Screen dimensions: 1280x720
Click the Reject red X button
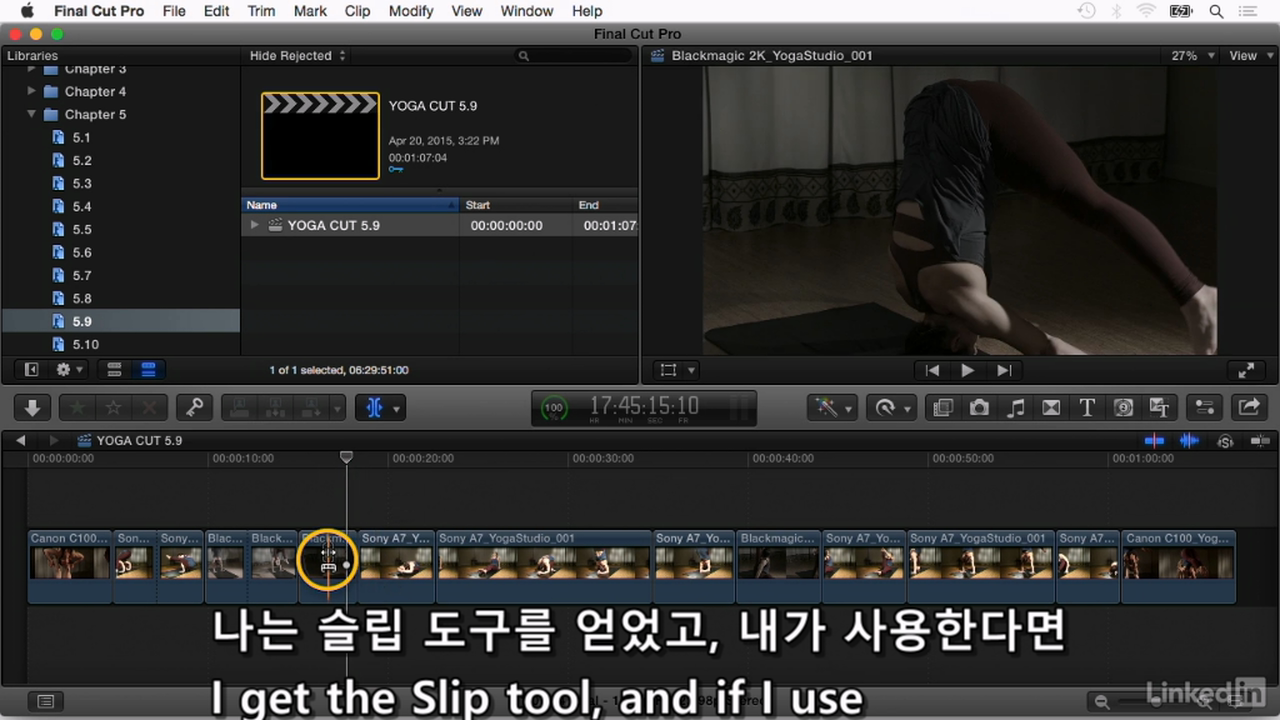[150, 408]
